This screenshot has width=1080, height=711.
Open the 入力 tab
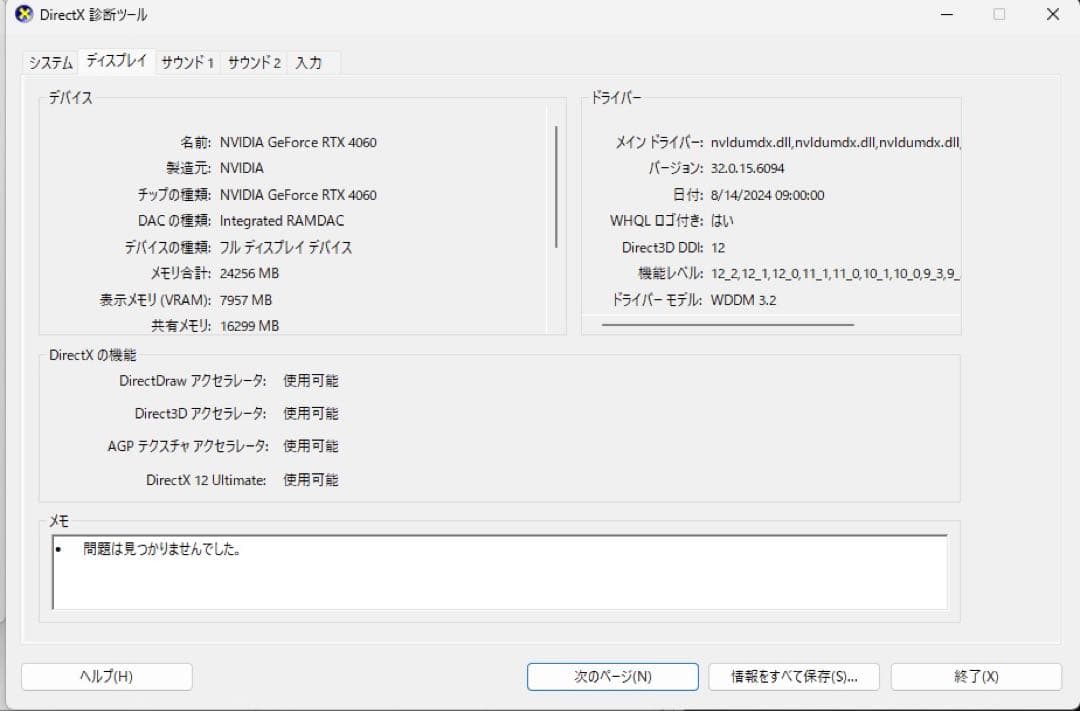click(x=310, y=61)
